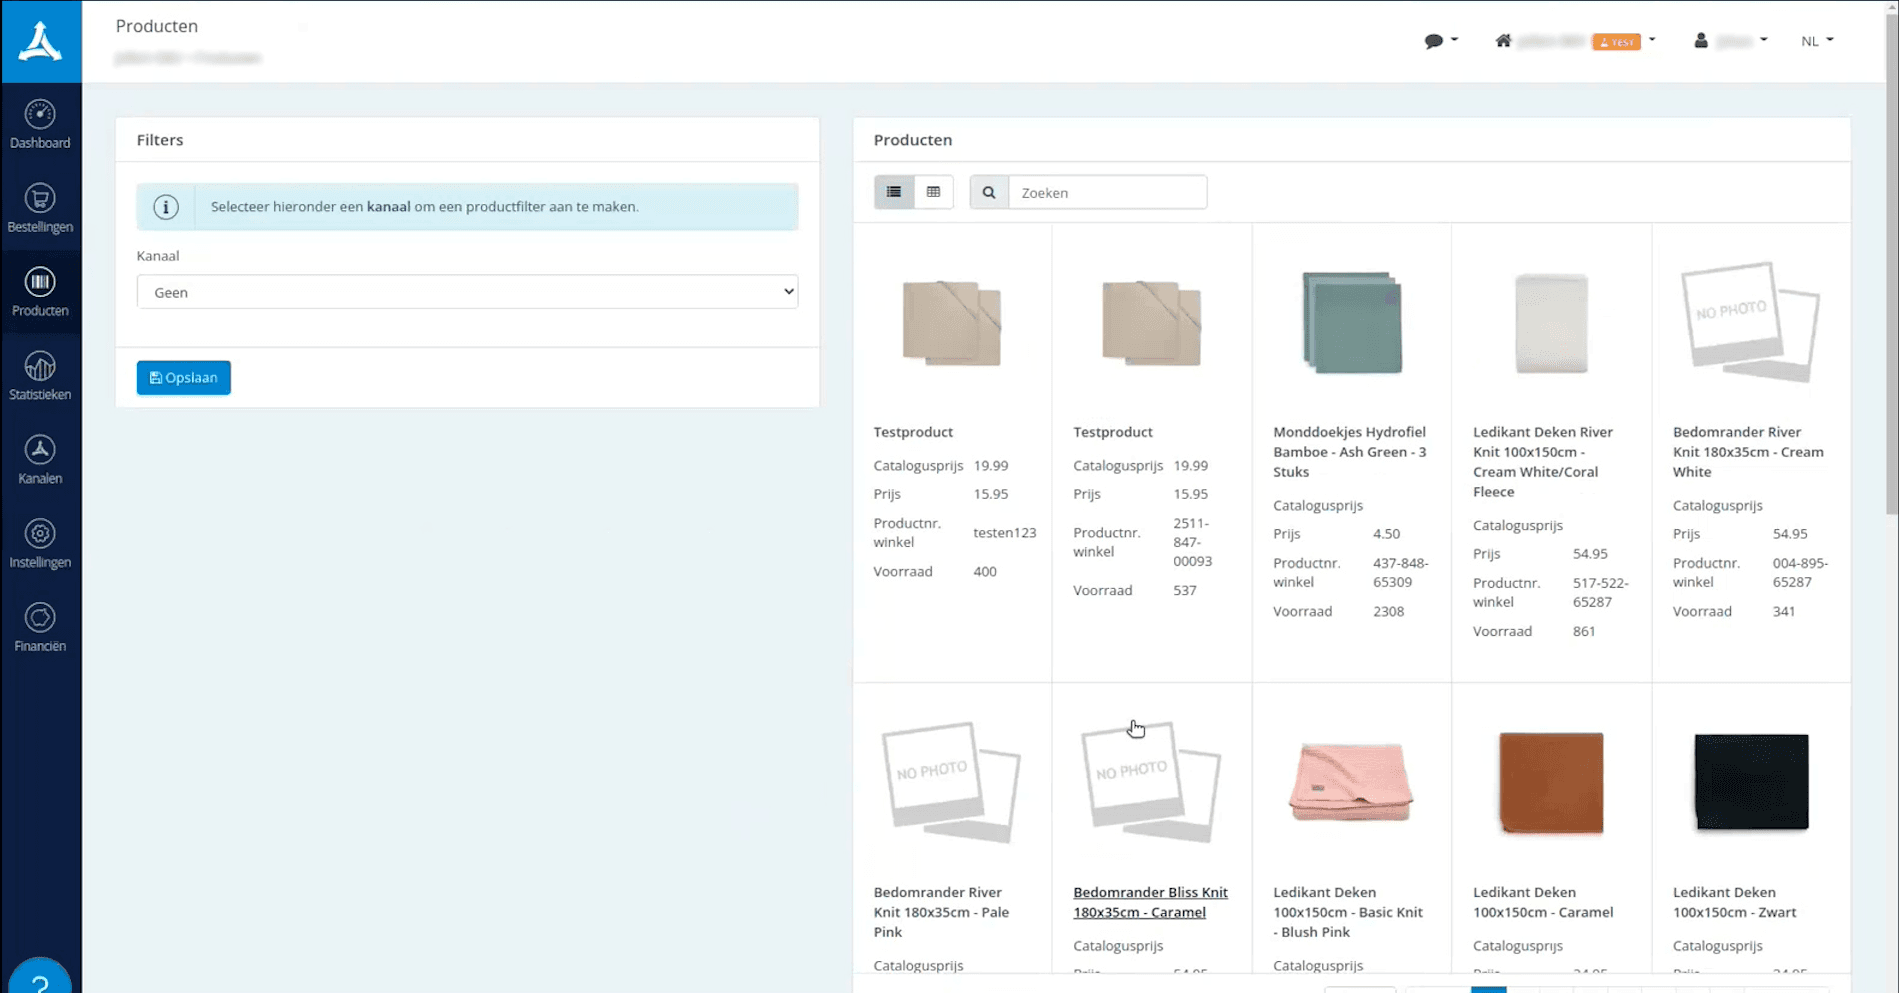Viewport: 1899px width, 993px height.
Task: Open Statistieken in the sidebar
Action: (x=40, y=377)
